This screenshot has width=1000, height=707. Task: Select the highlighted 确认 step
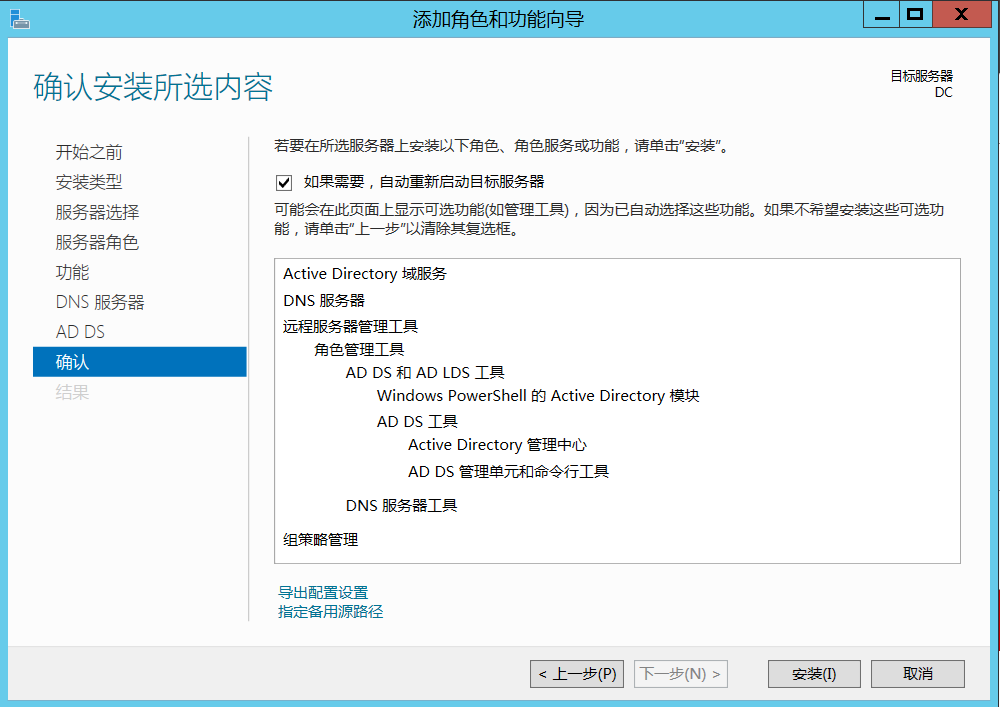coord(72,362)
